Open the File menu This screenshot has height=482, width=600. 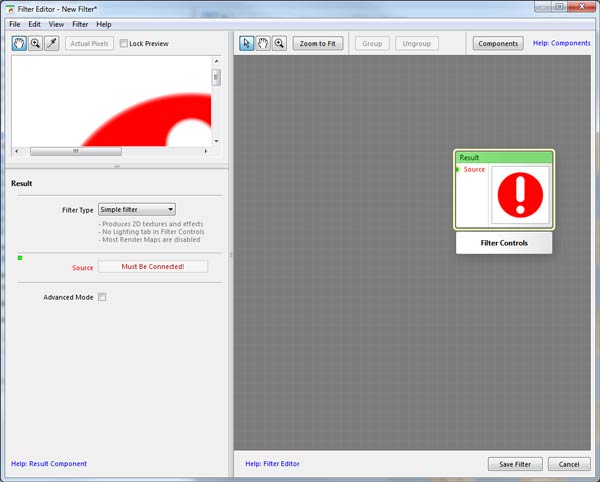(15, 24)
